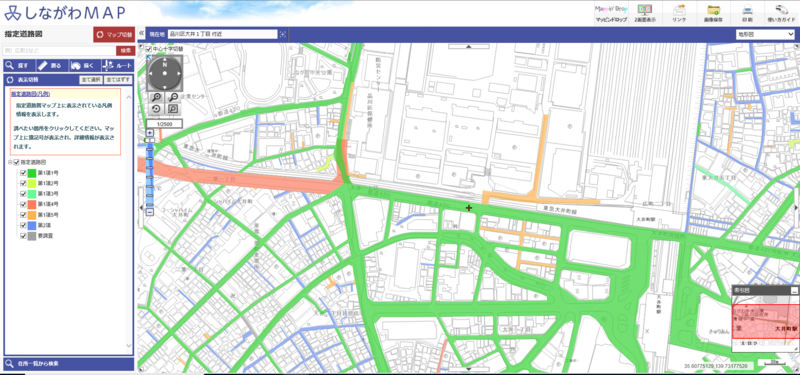Click the 全てはずす deselect-all button
The height and width of the screenshot is (375, 800).
[118, 80]
